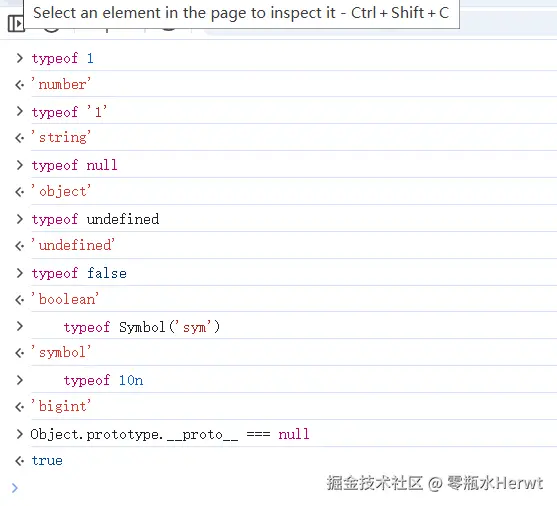
Task: Click the input chevron beside typeof false
Action: point(20,273)
